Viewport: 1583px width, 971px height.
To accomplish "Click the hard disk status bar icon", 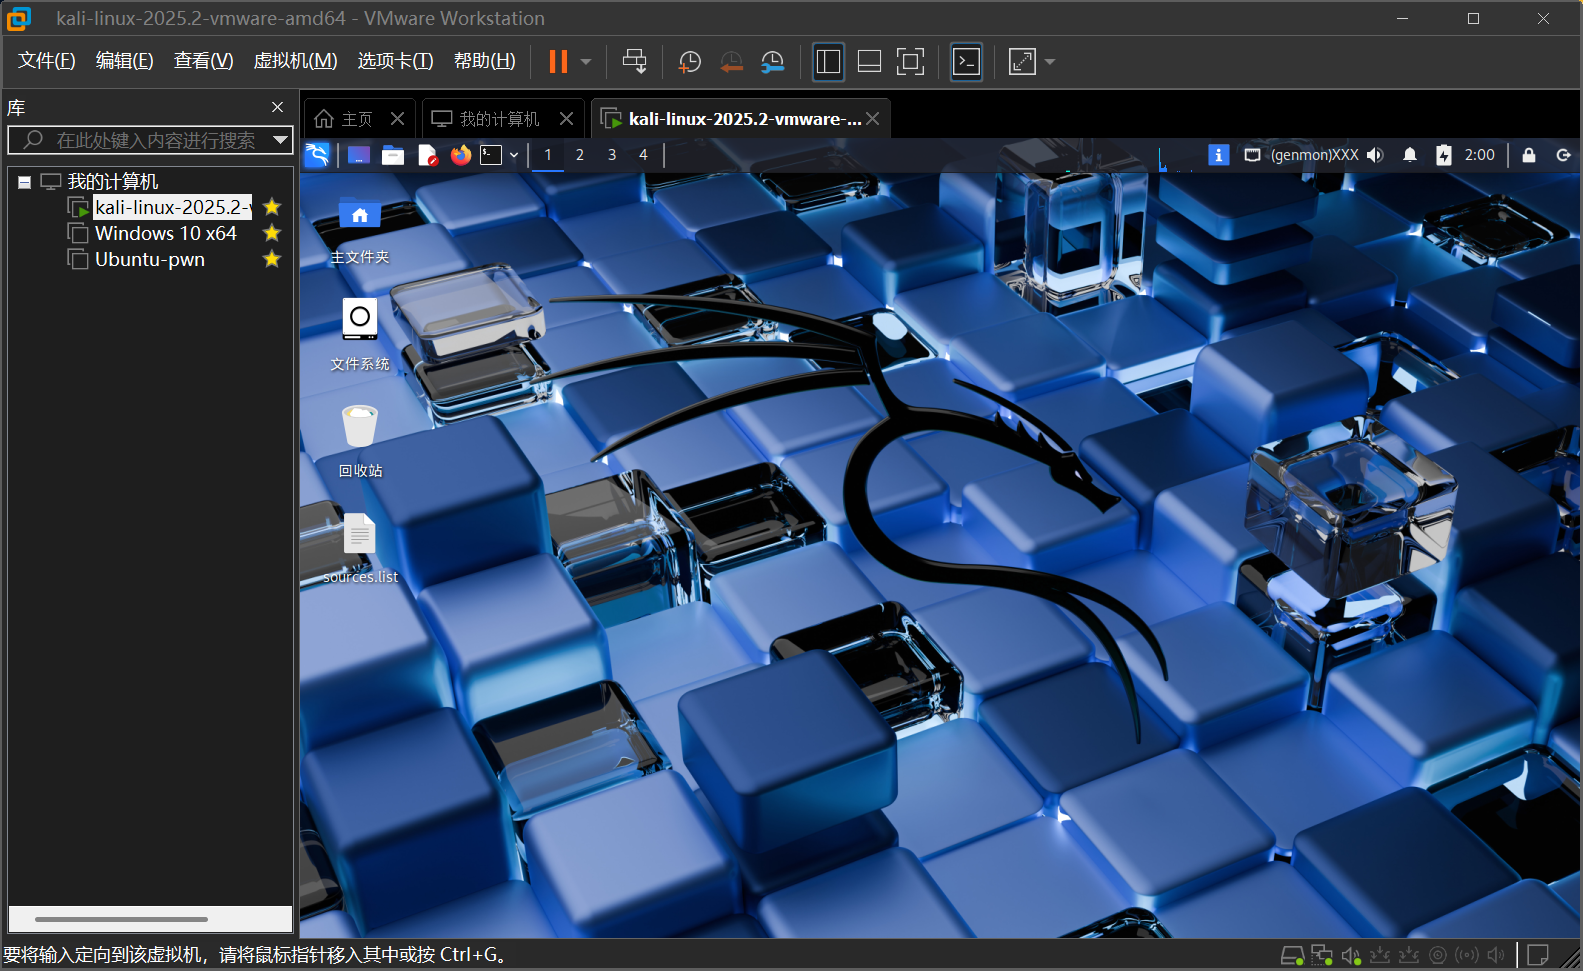I will (x=1292, y=955).
